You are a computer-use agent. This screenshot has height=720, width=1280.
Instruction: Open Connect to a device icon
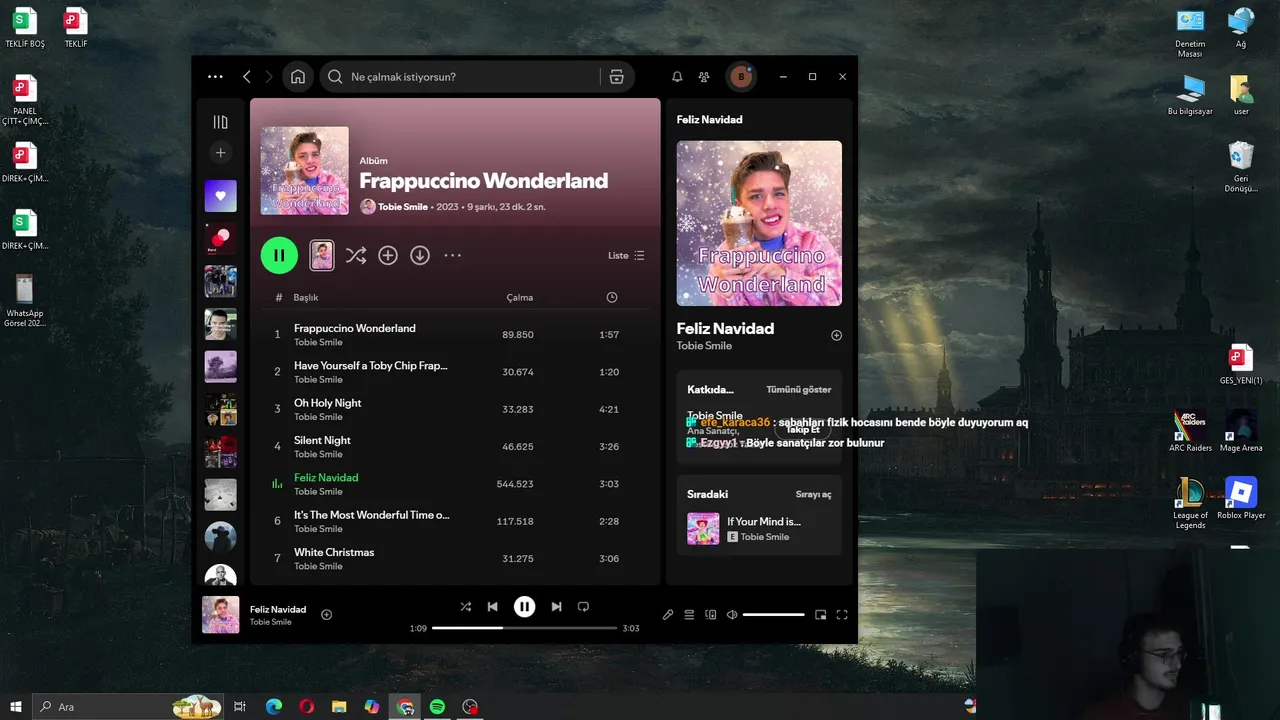[711, 615]
